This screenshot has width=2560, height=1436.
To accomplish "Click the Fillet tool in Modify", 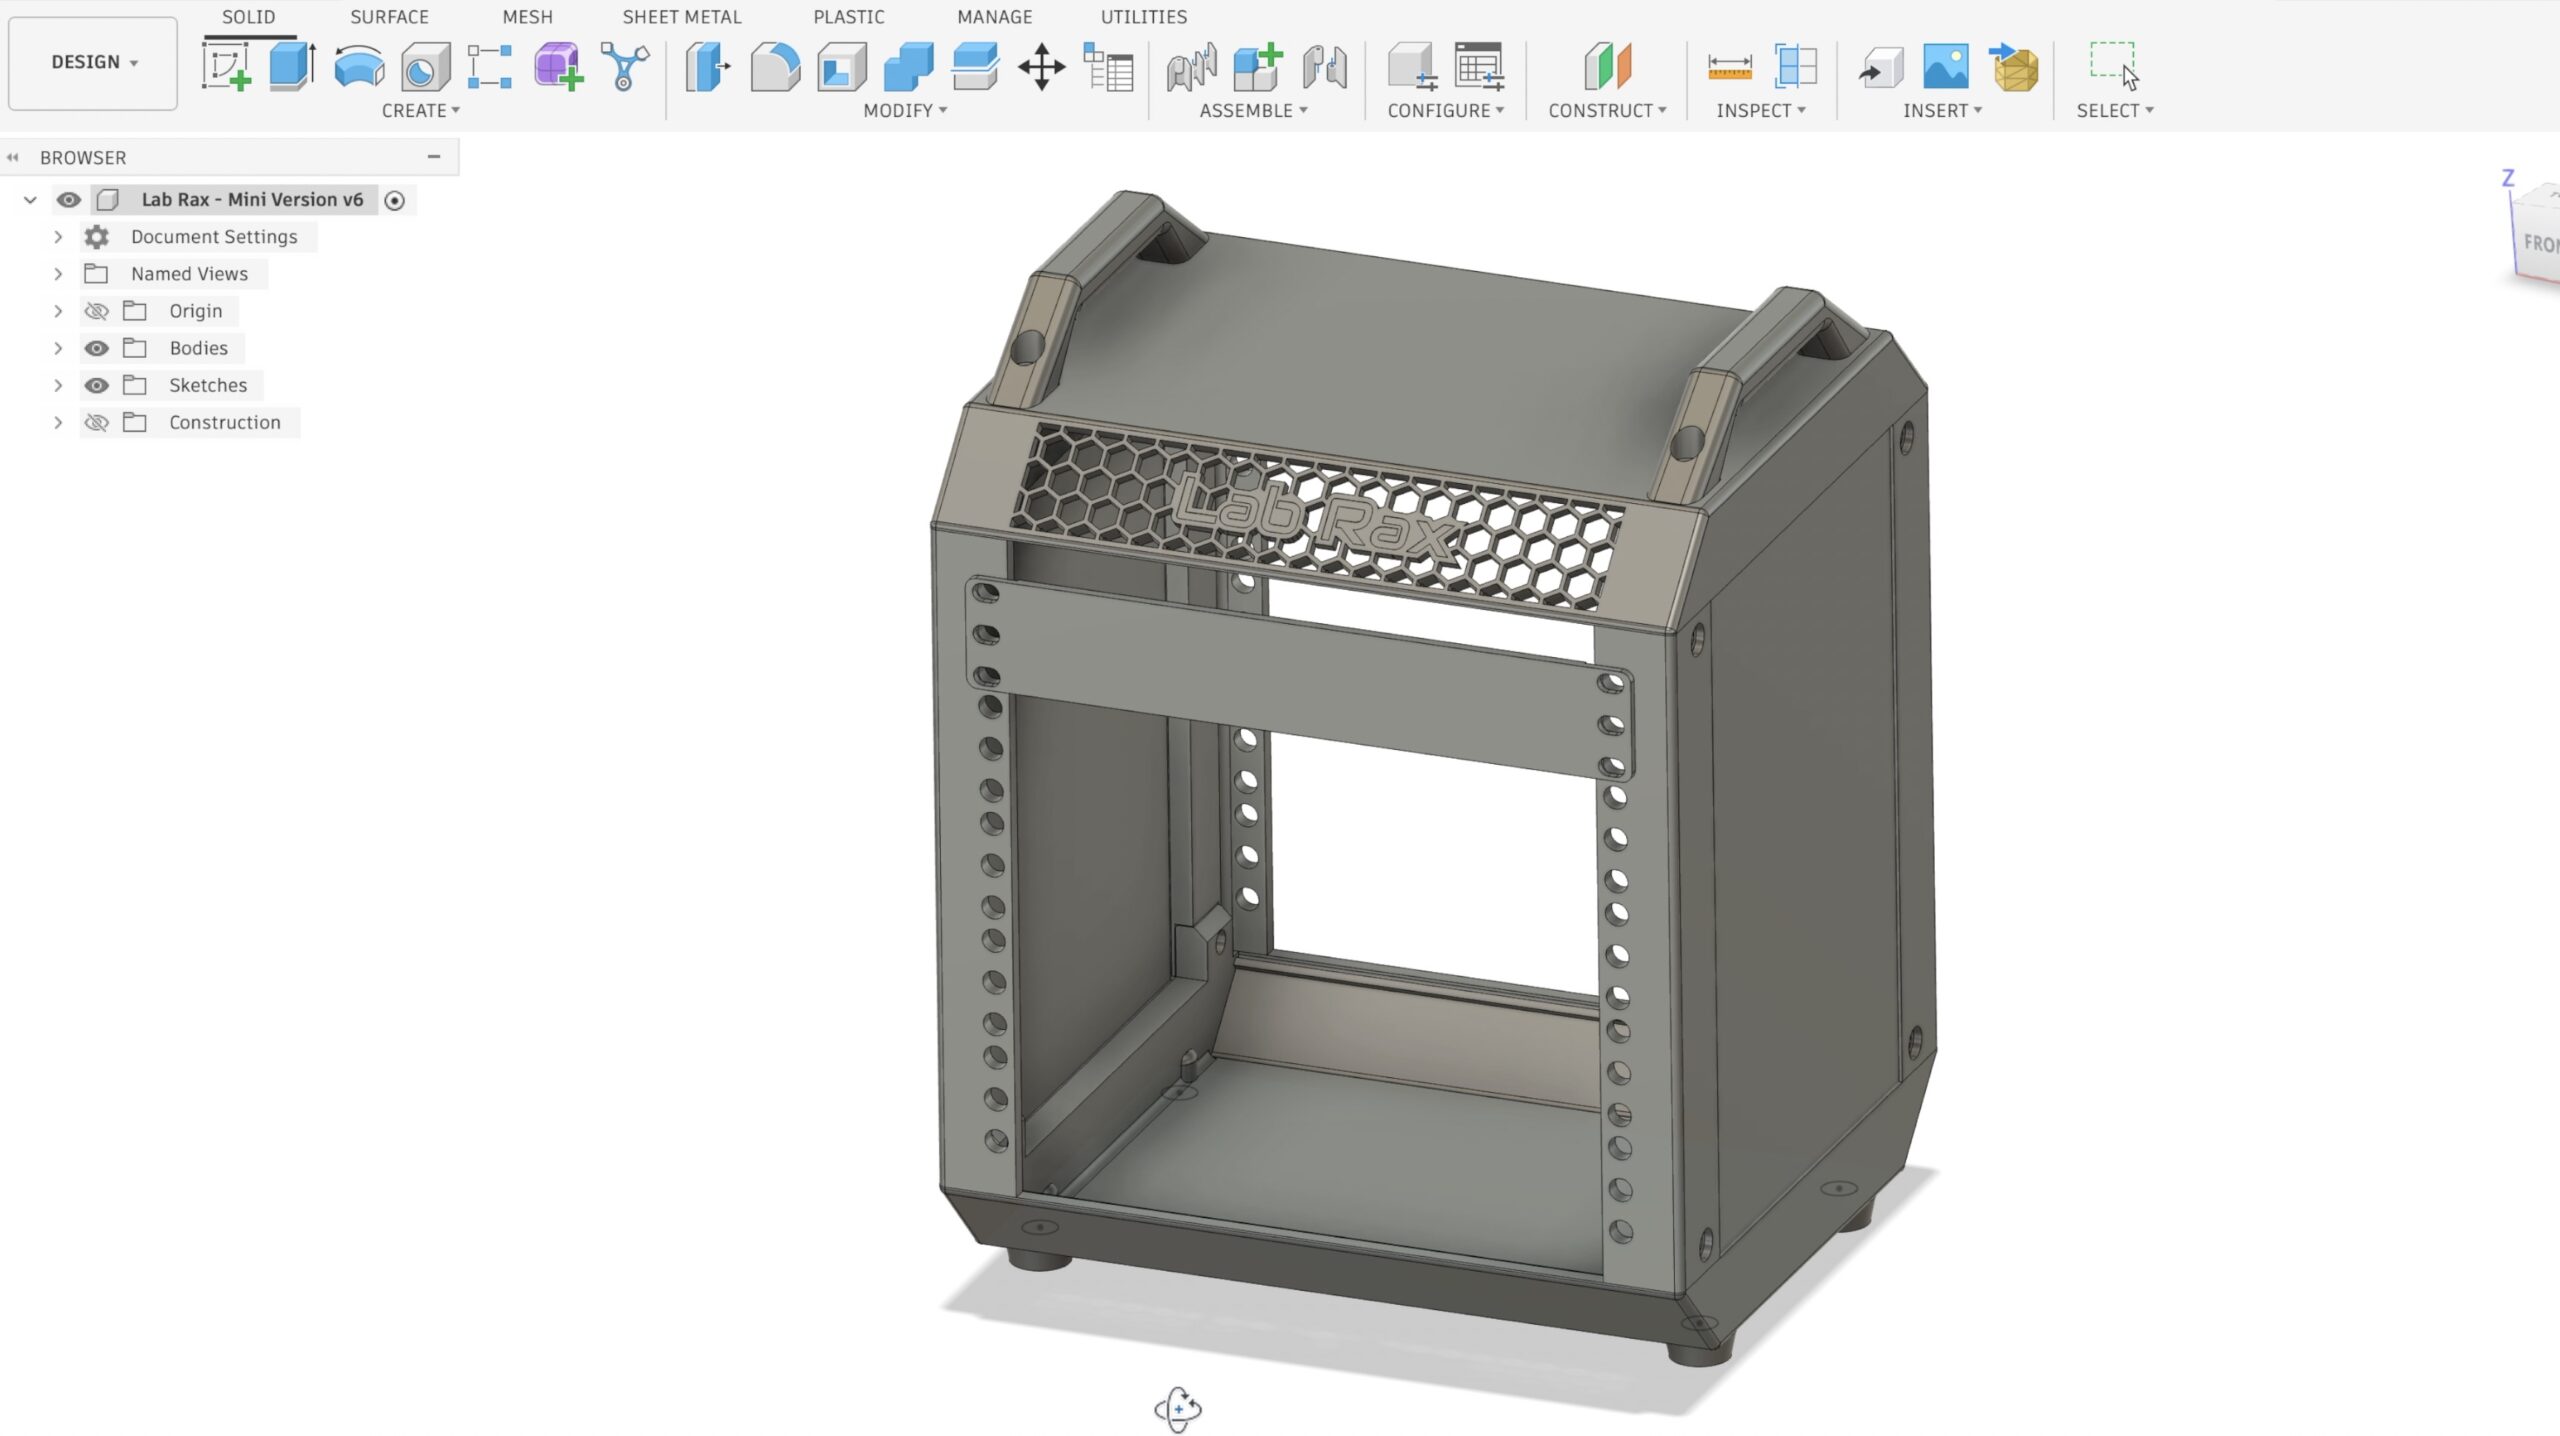I will point(775,67).
